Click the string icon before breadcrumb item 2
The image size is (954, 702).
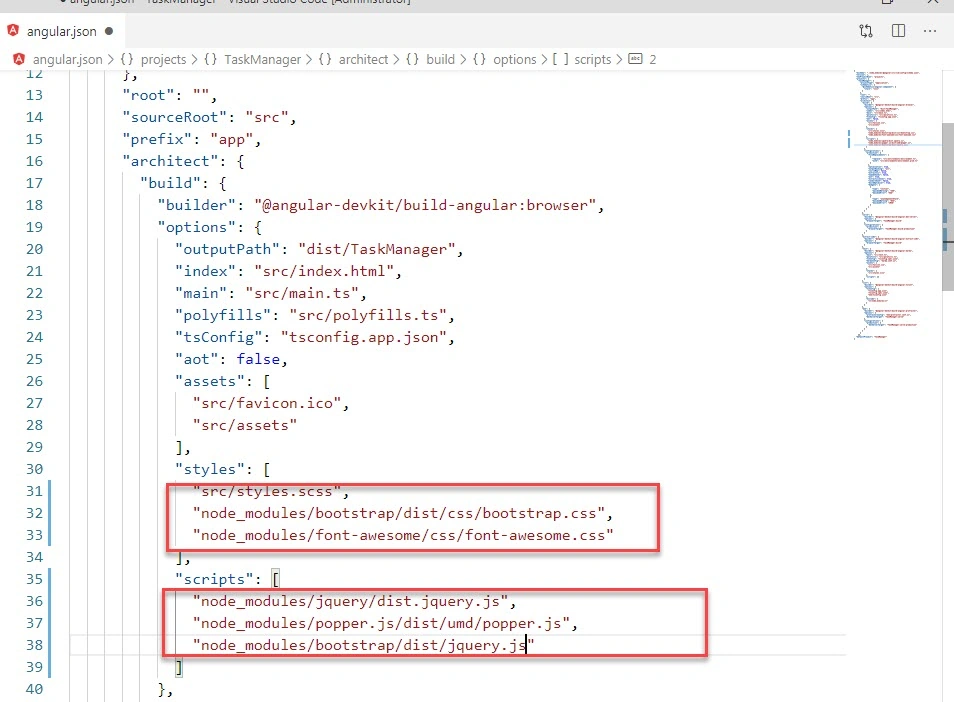click(x=635, y=59)
